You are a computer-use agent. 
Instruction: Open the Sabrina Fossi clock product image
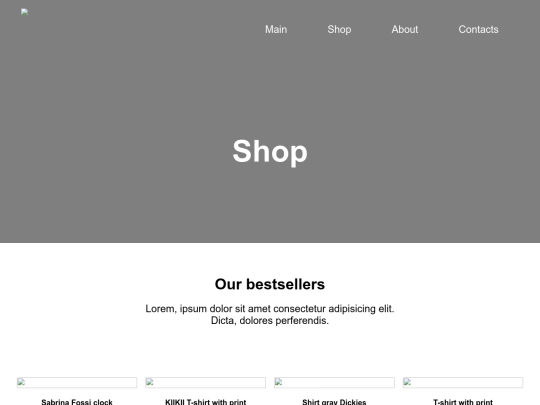point(77,382)
